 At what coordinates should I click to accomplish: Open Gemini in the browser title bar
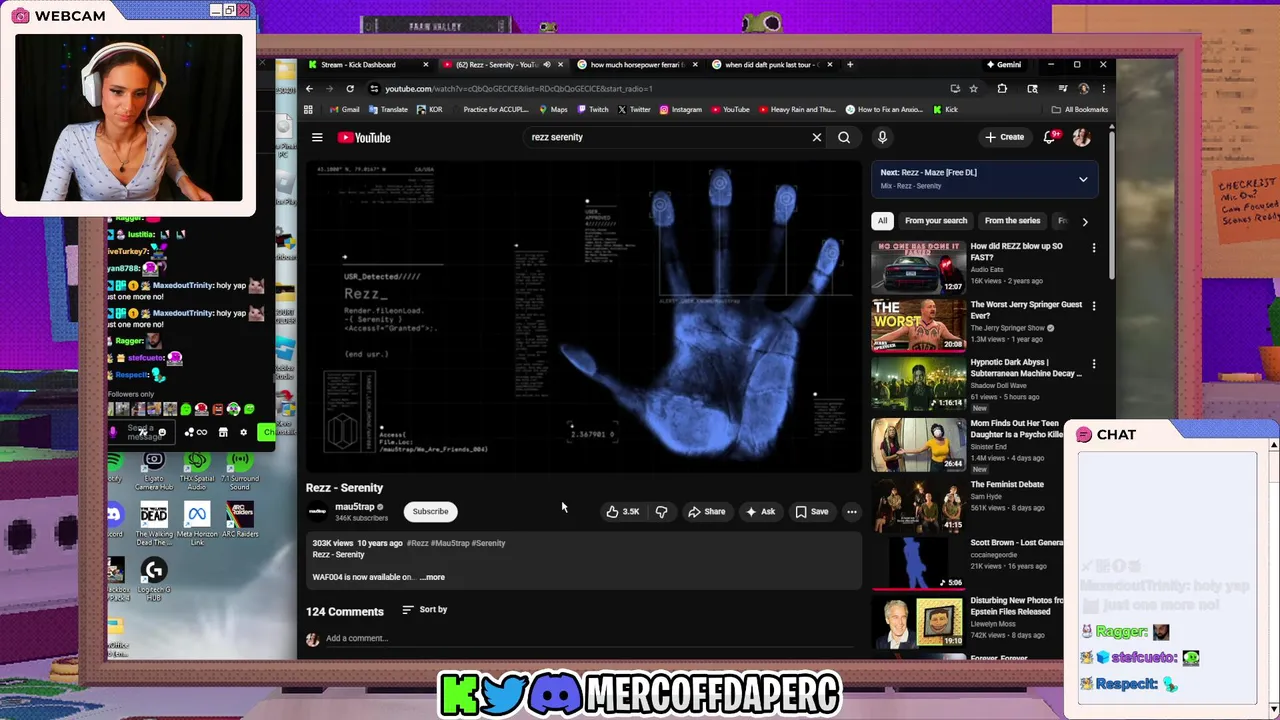coord(1002,65)
